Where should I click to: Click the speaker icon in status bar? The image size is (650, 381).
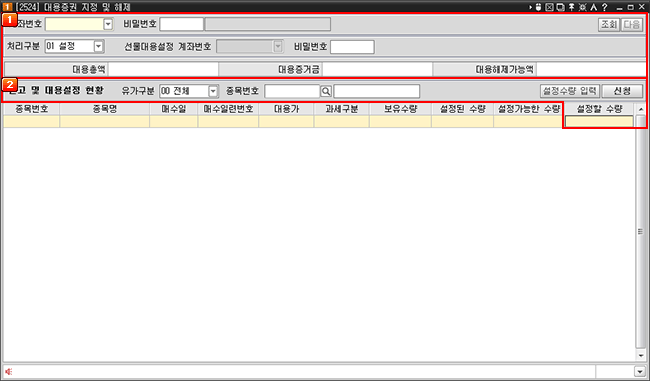click(x=9, y=371)
